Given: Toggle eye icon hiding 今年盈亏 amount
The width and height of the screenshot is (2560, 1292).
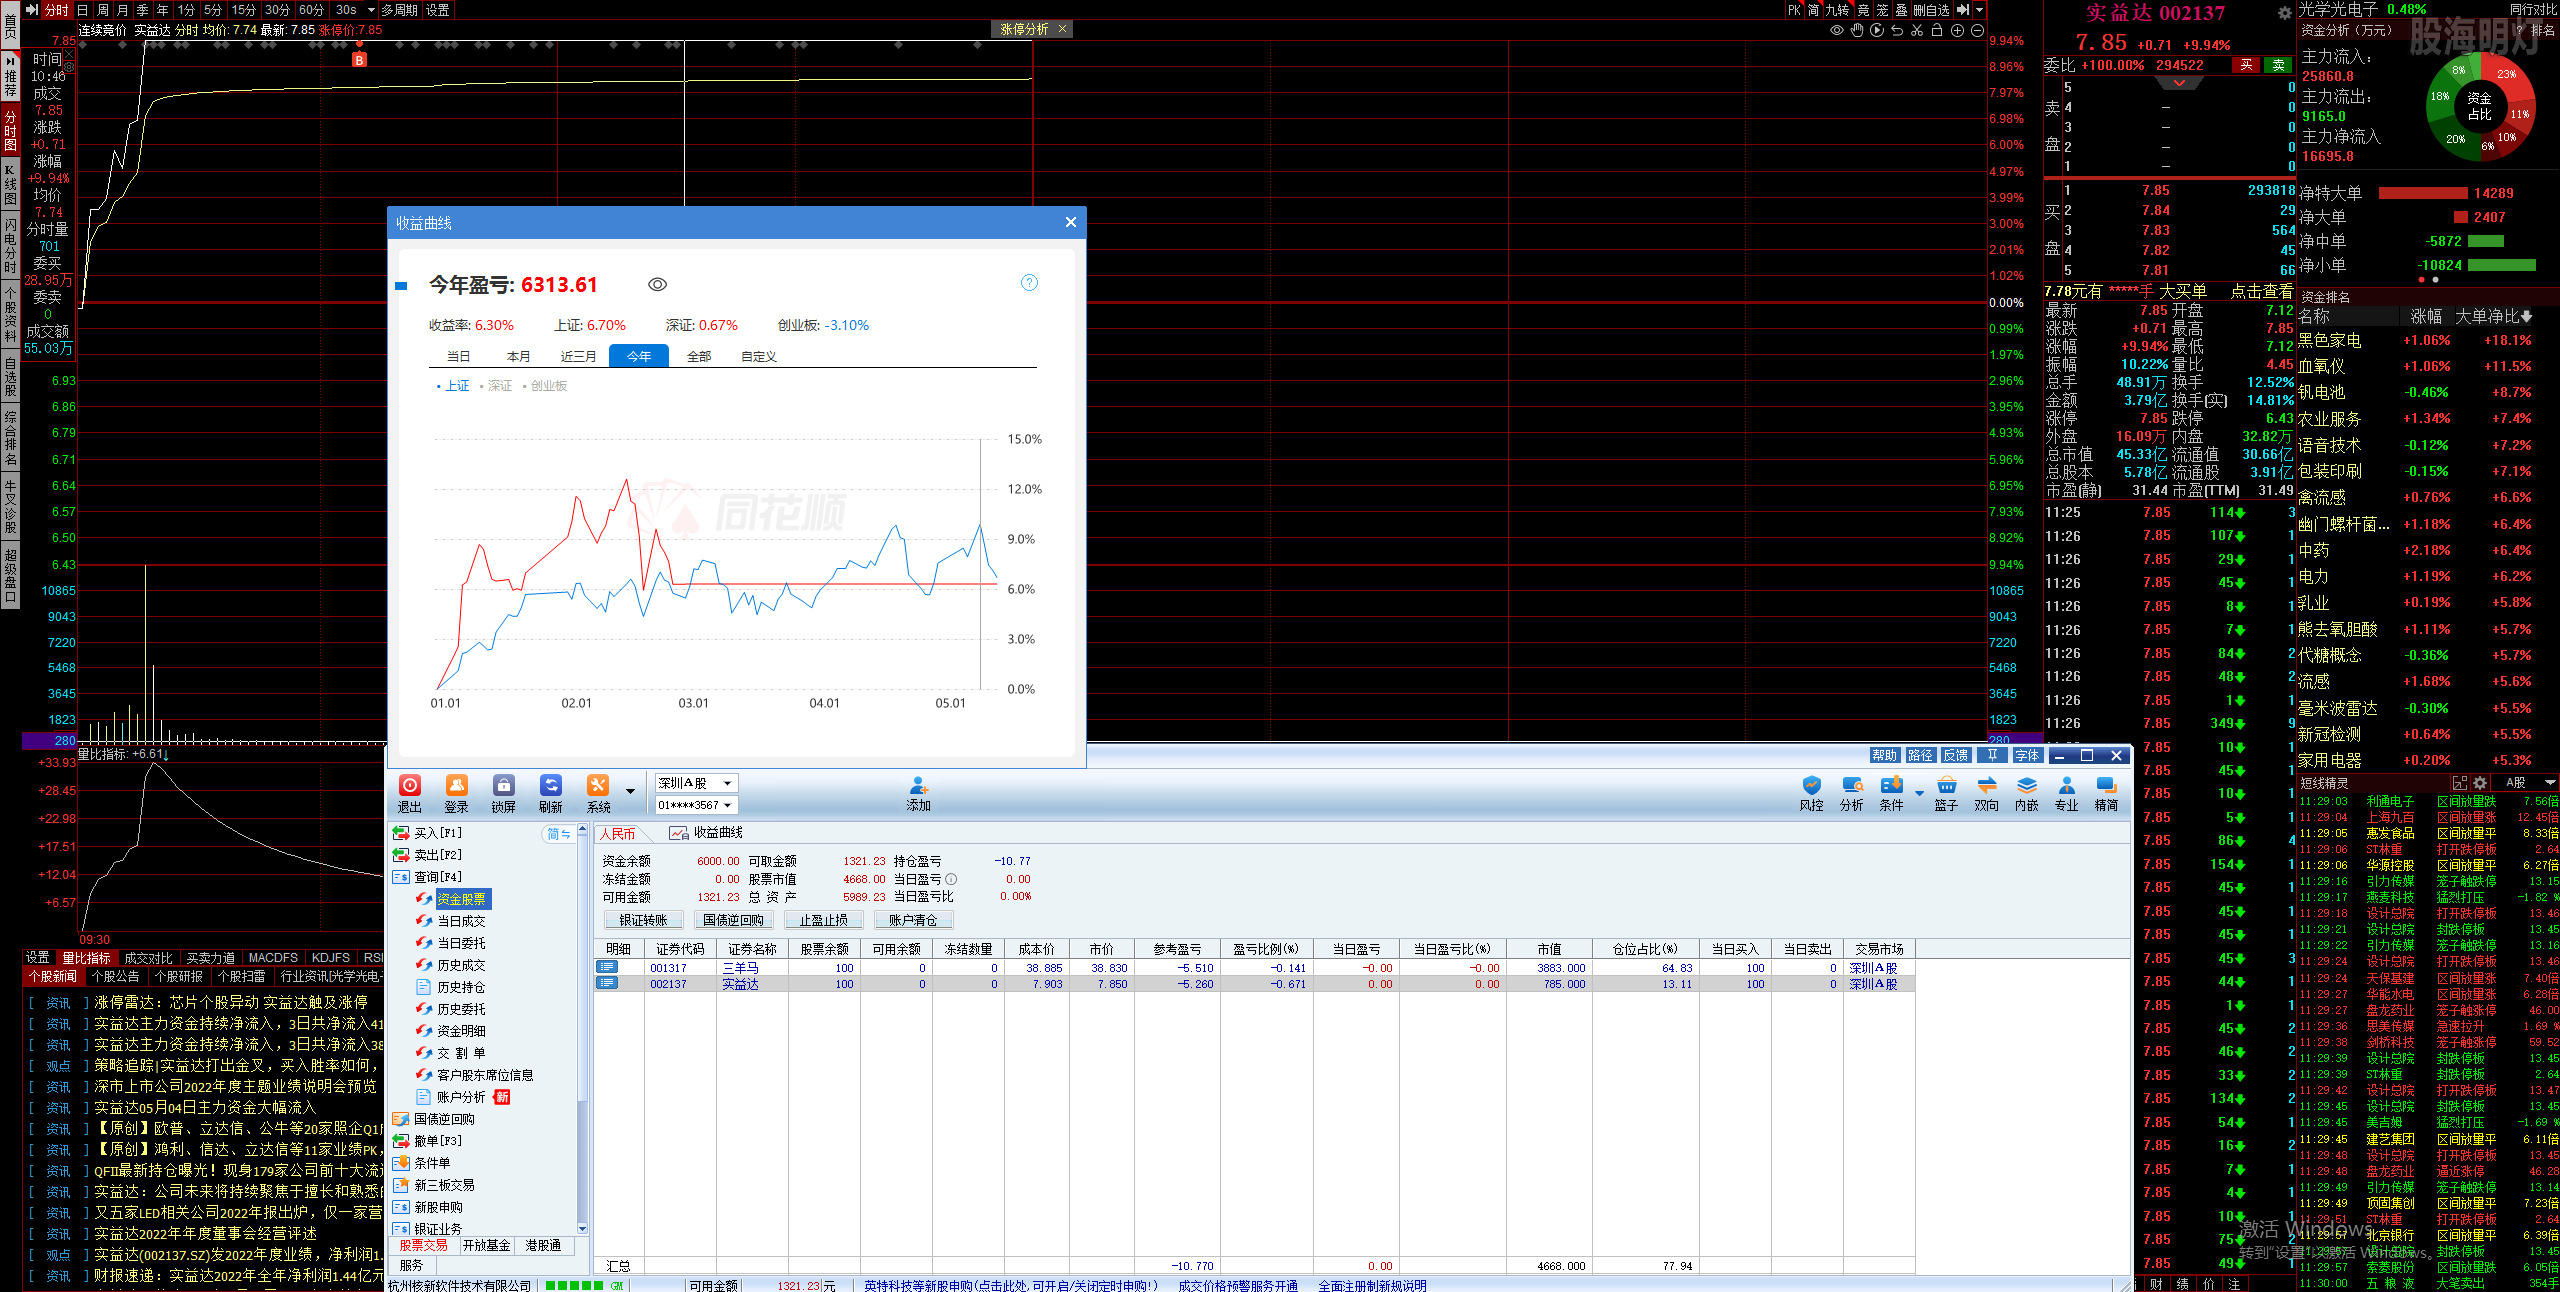Looking at the screenshot, I should coord(657,285).
